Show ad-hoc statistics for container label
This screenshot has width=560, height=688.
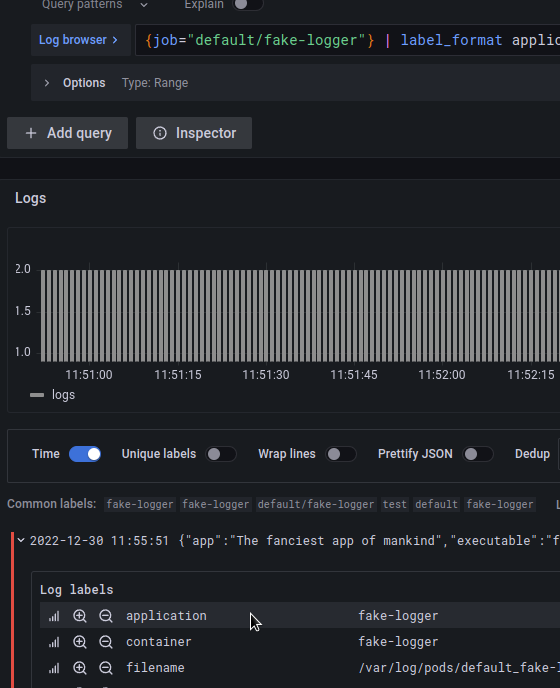pyautogui.click(x=54, y=642)
